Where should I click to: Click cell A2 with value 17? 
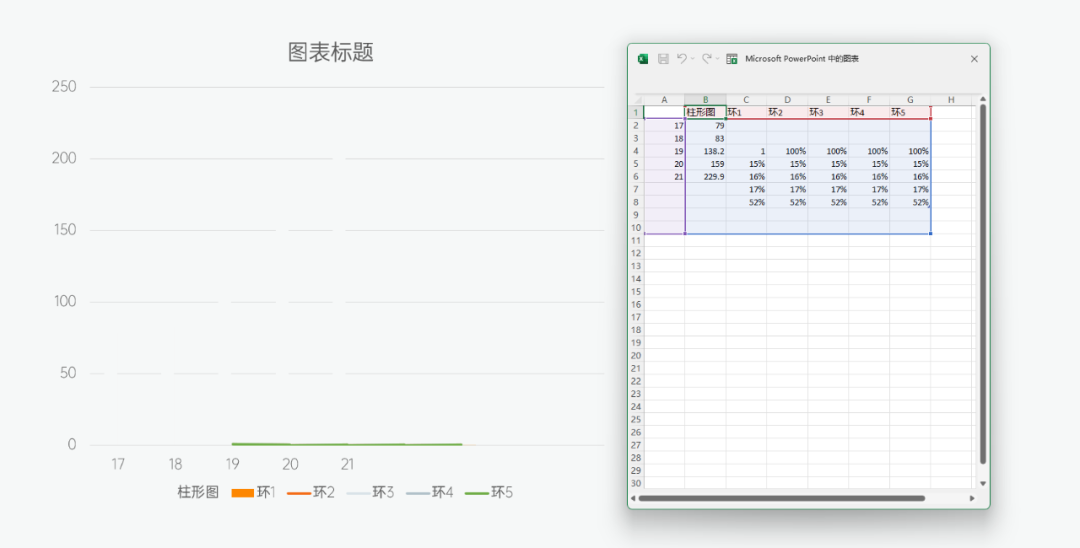click(664, 125)
